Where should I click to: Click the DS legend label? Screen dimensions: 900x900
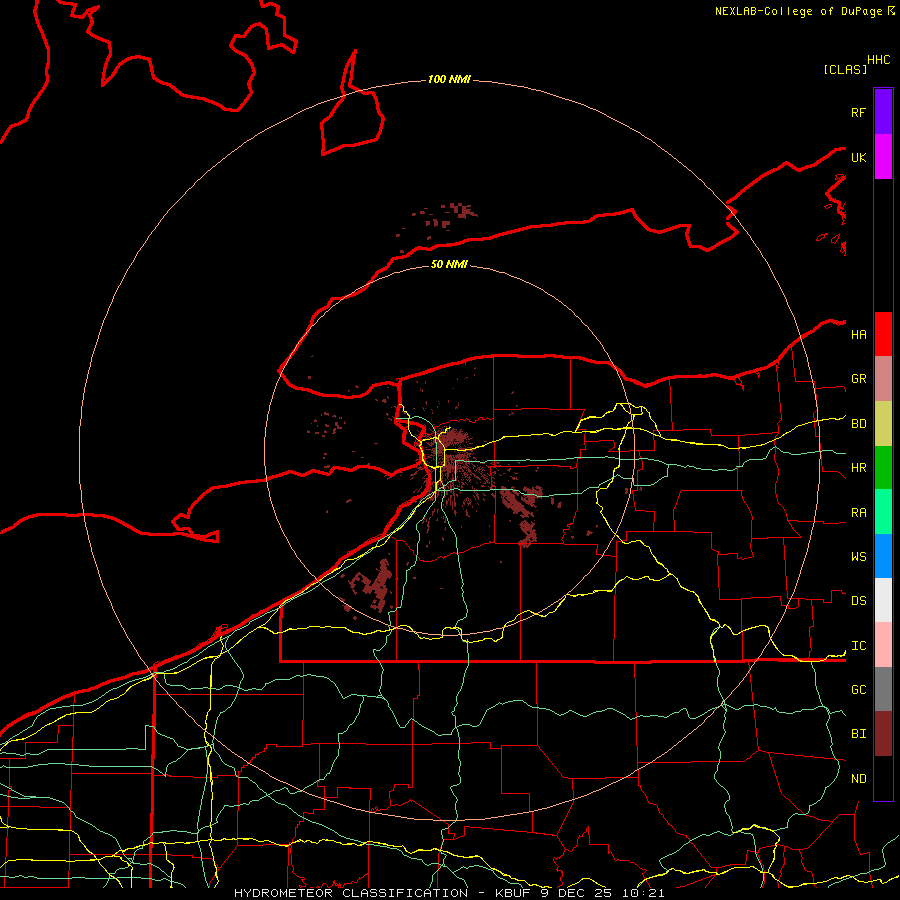(x=858, y=601)
